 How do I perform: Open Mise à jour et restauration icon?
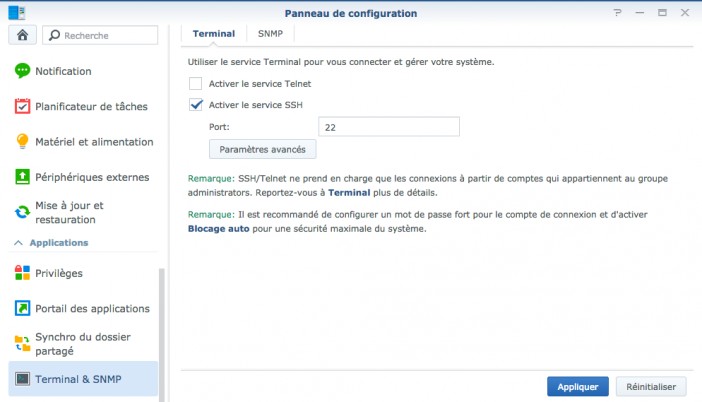coord(22,212)
